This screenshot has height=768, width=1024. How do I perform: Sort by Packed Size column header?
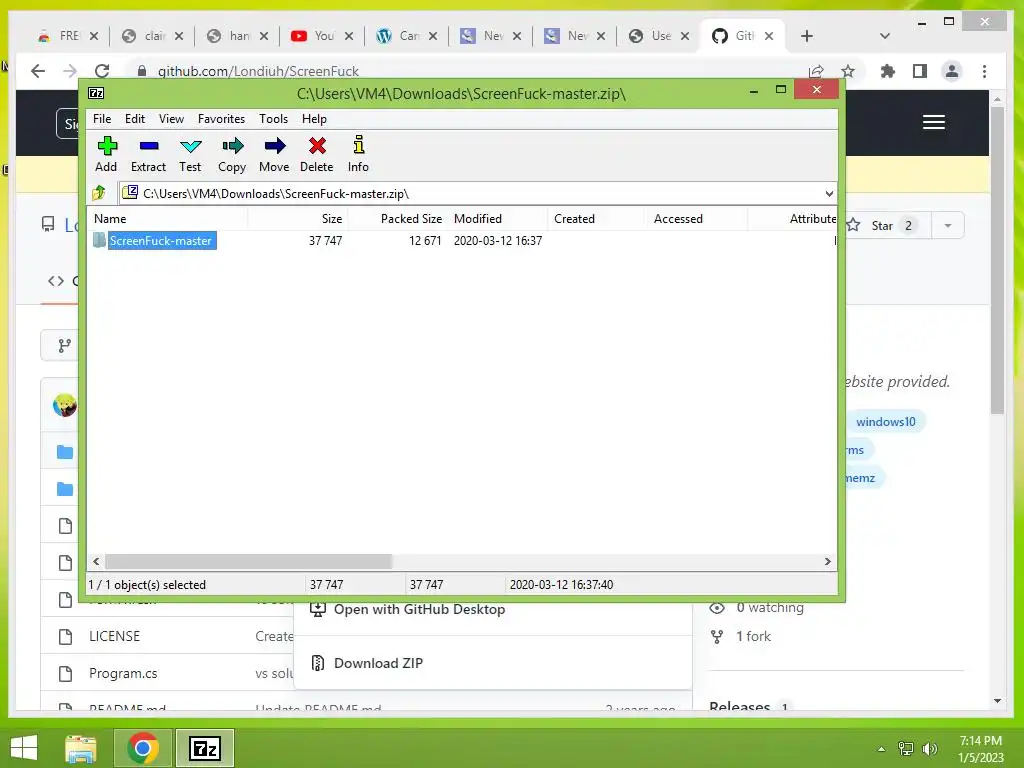click(x=398, y=219)
